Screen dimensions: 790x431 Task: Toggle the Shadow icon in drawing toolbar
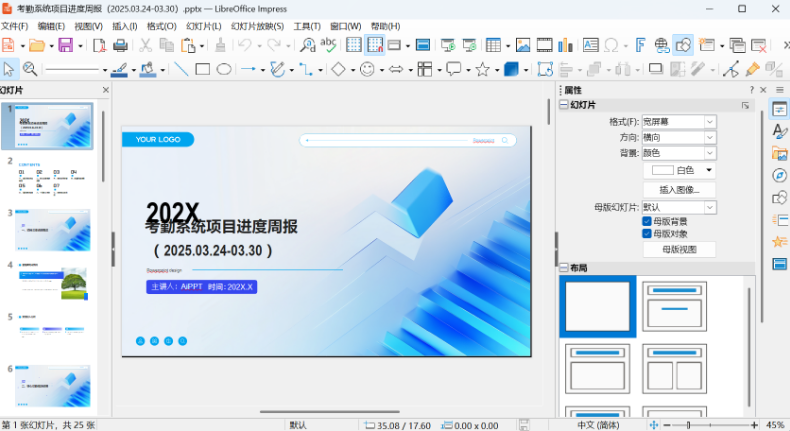(655, 69)
